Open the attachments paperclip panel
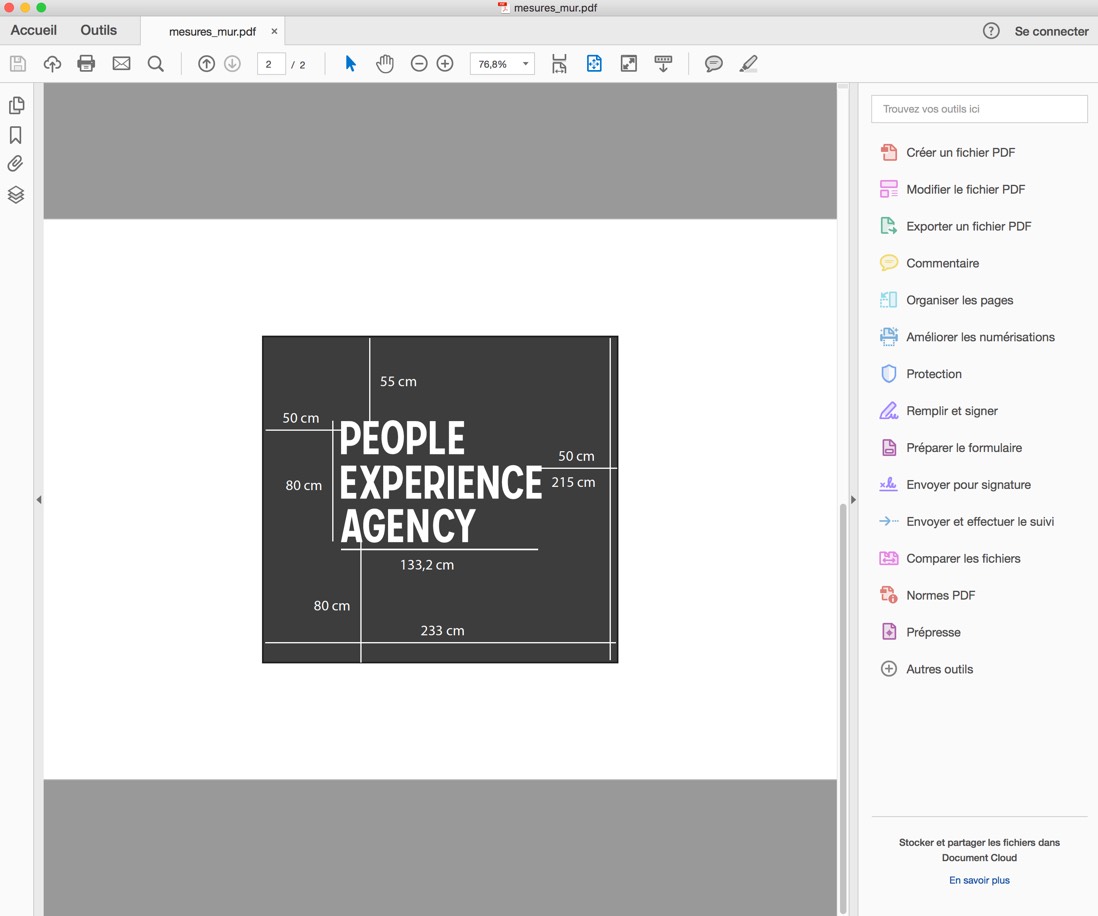This screenshot has height=916, width=1098. (15, 164)
